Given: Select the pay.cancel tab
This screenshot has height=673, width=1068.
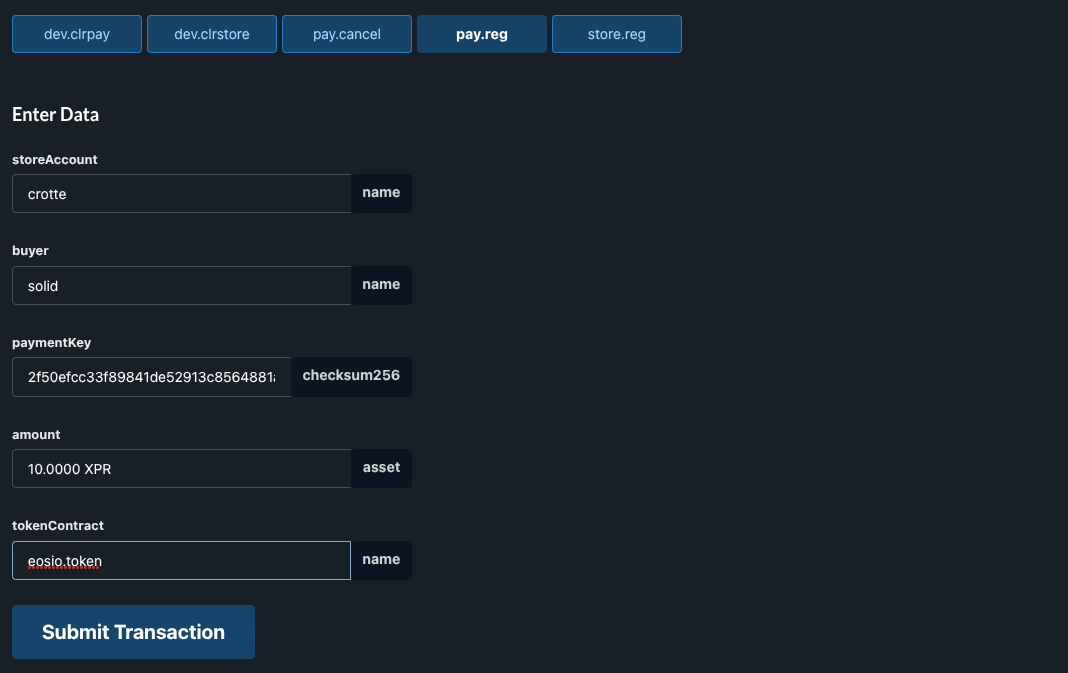Looking at the screenshot, I should click(x=346, y=33).
